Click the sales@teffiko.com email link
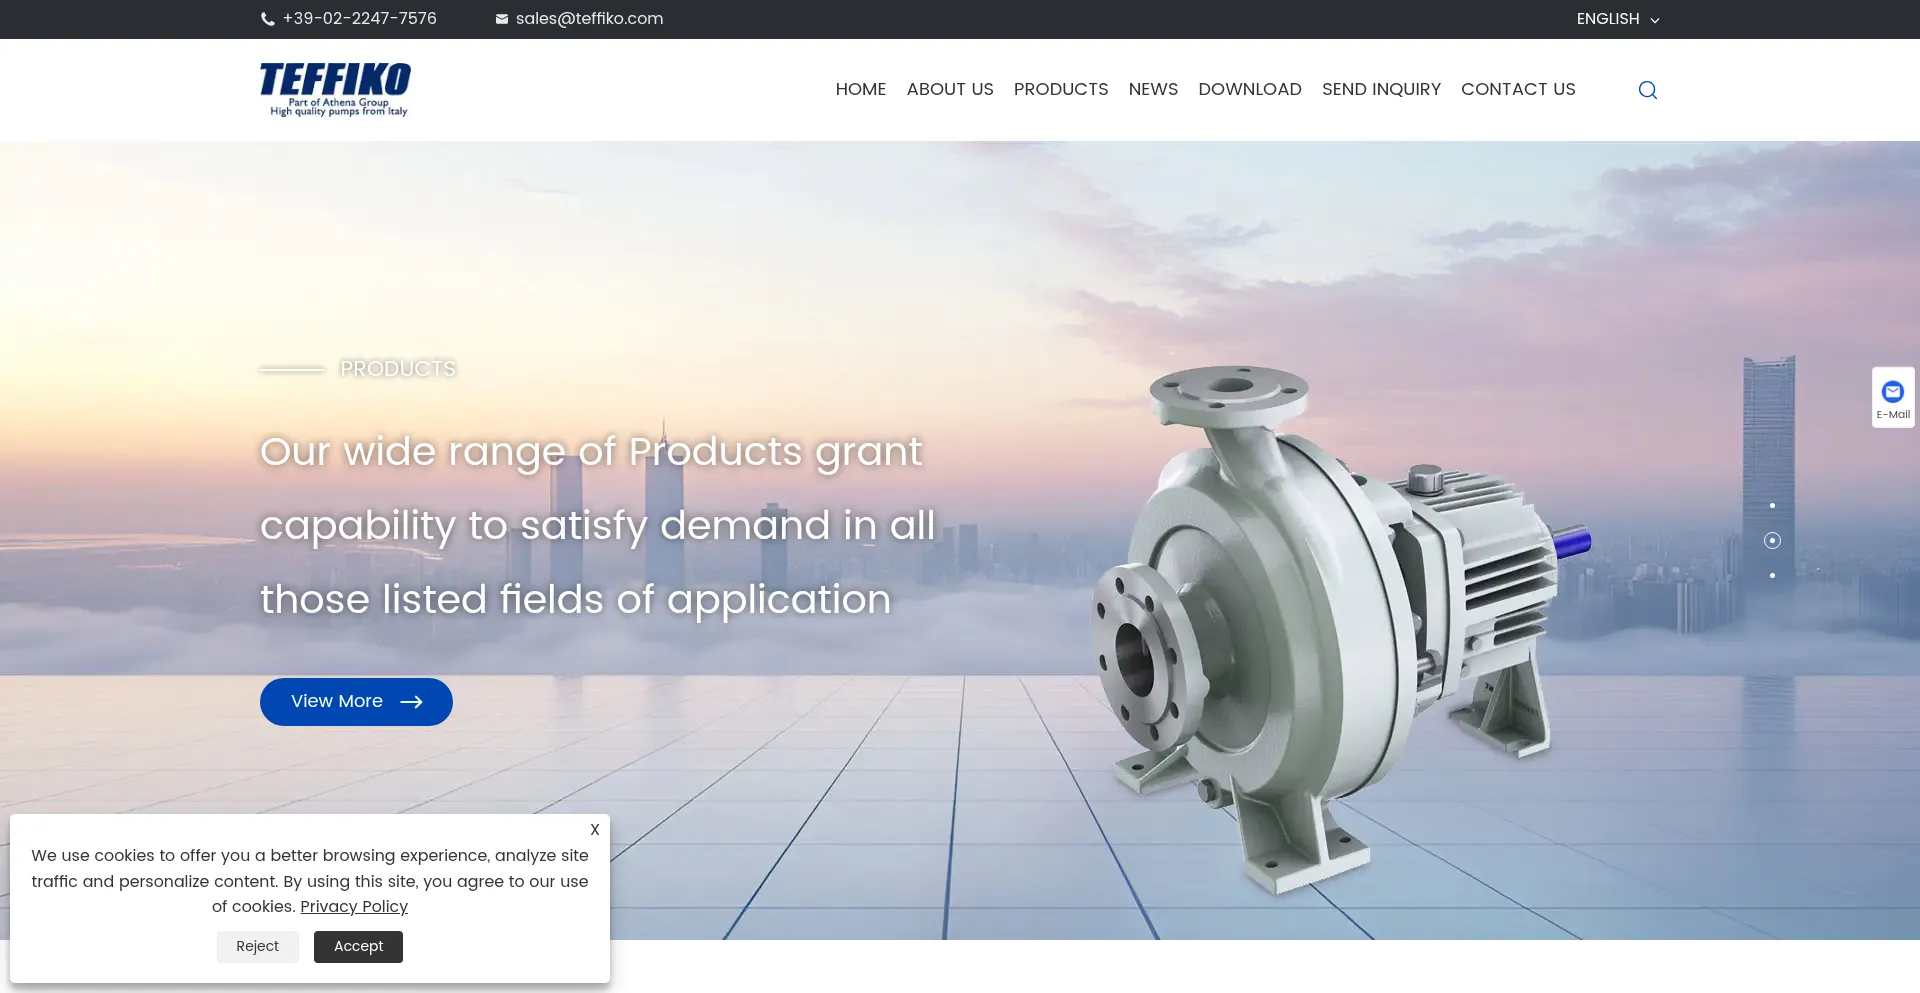 click(589, 19)
